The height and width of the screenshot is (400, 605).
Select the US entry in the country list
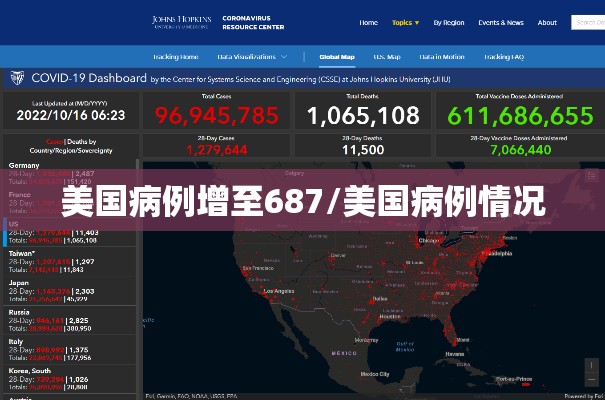coord(69,232)
